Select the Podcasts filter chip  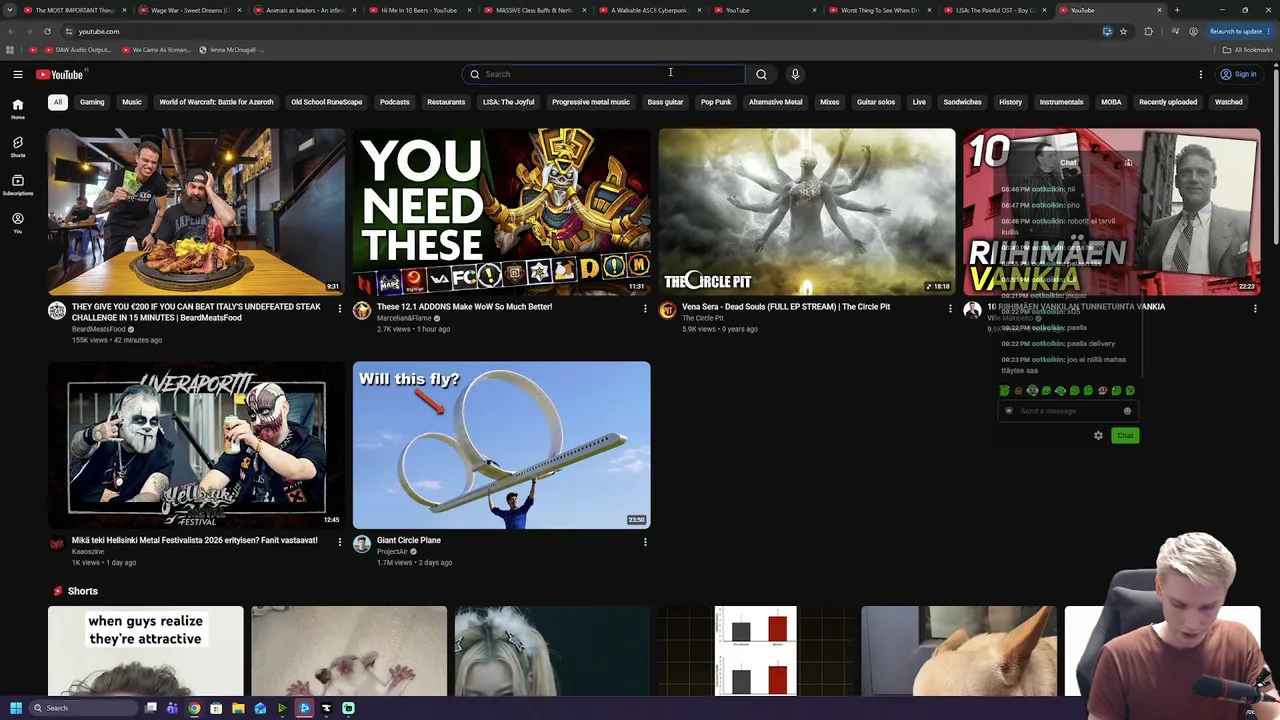(394, 102)
